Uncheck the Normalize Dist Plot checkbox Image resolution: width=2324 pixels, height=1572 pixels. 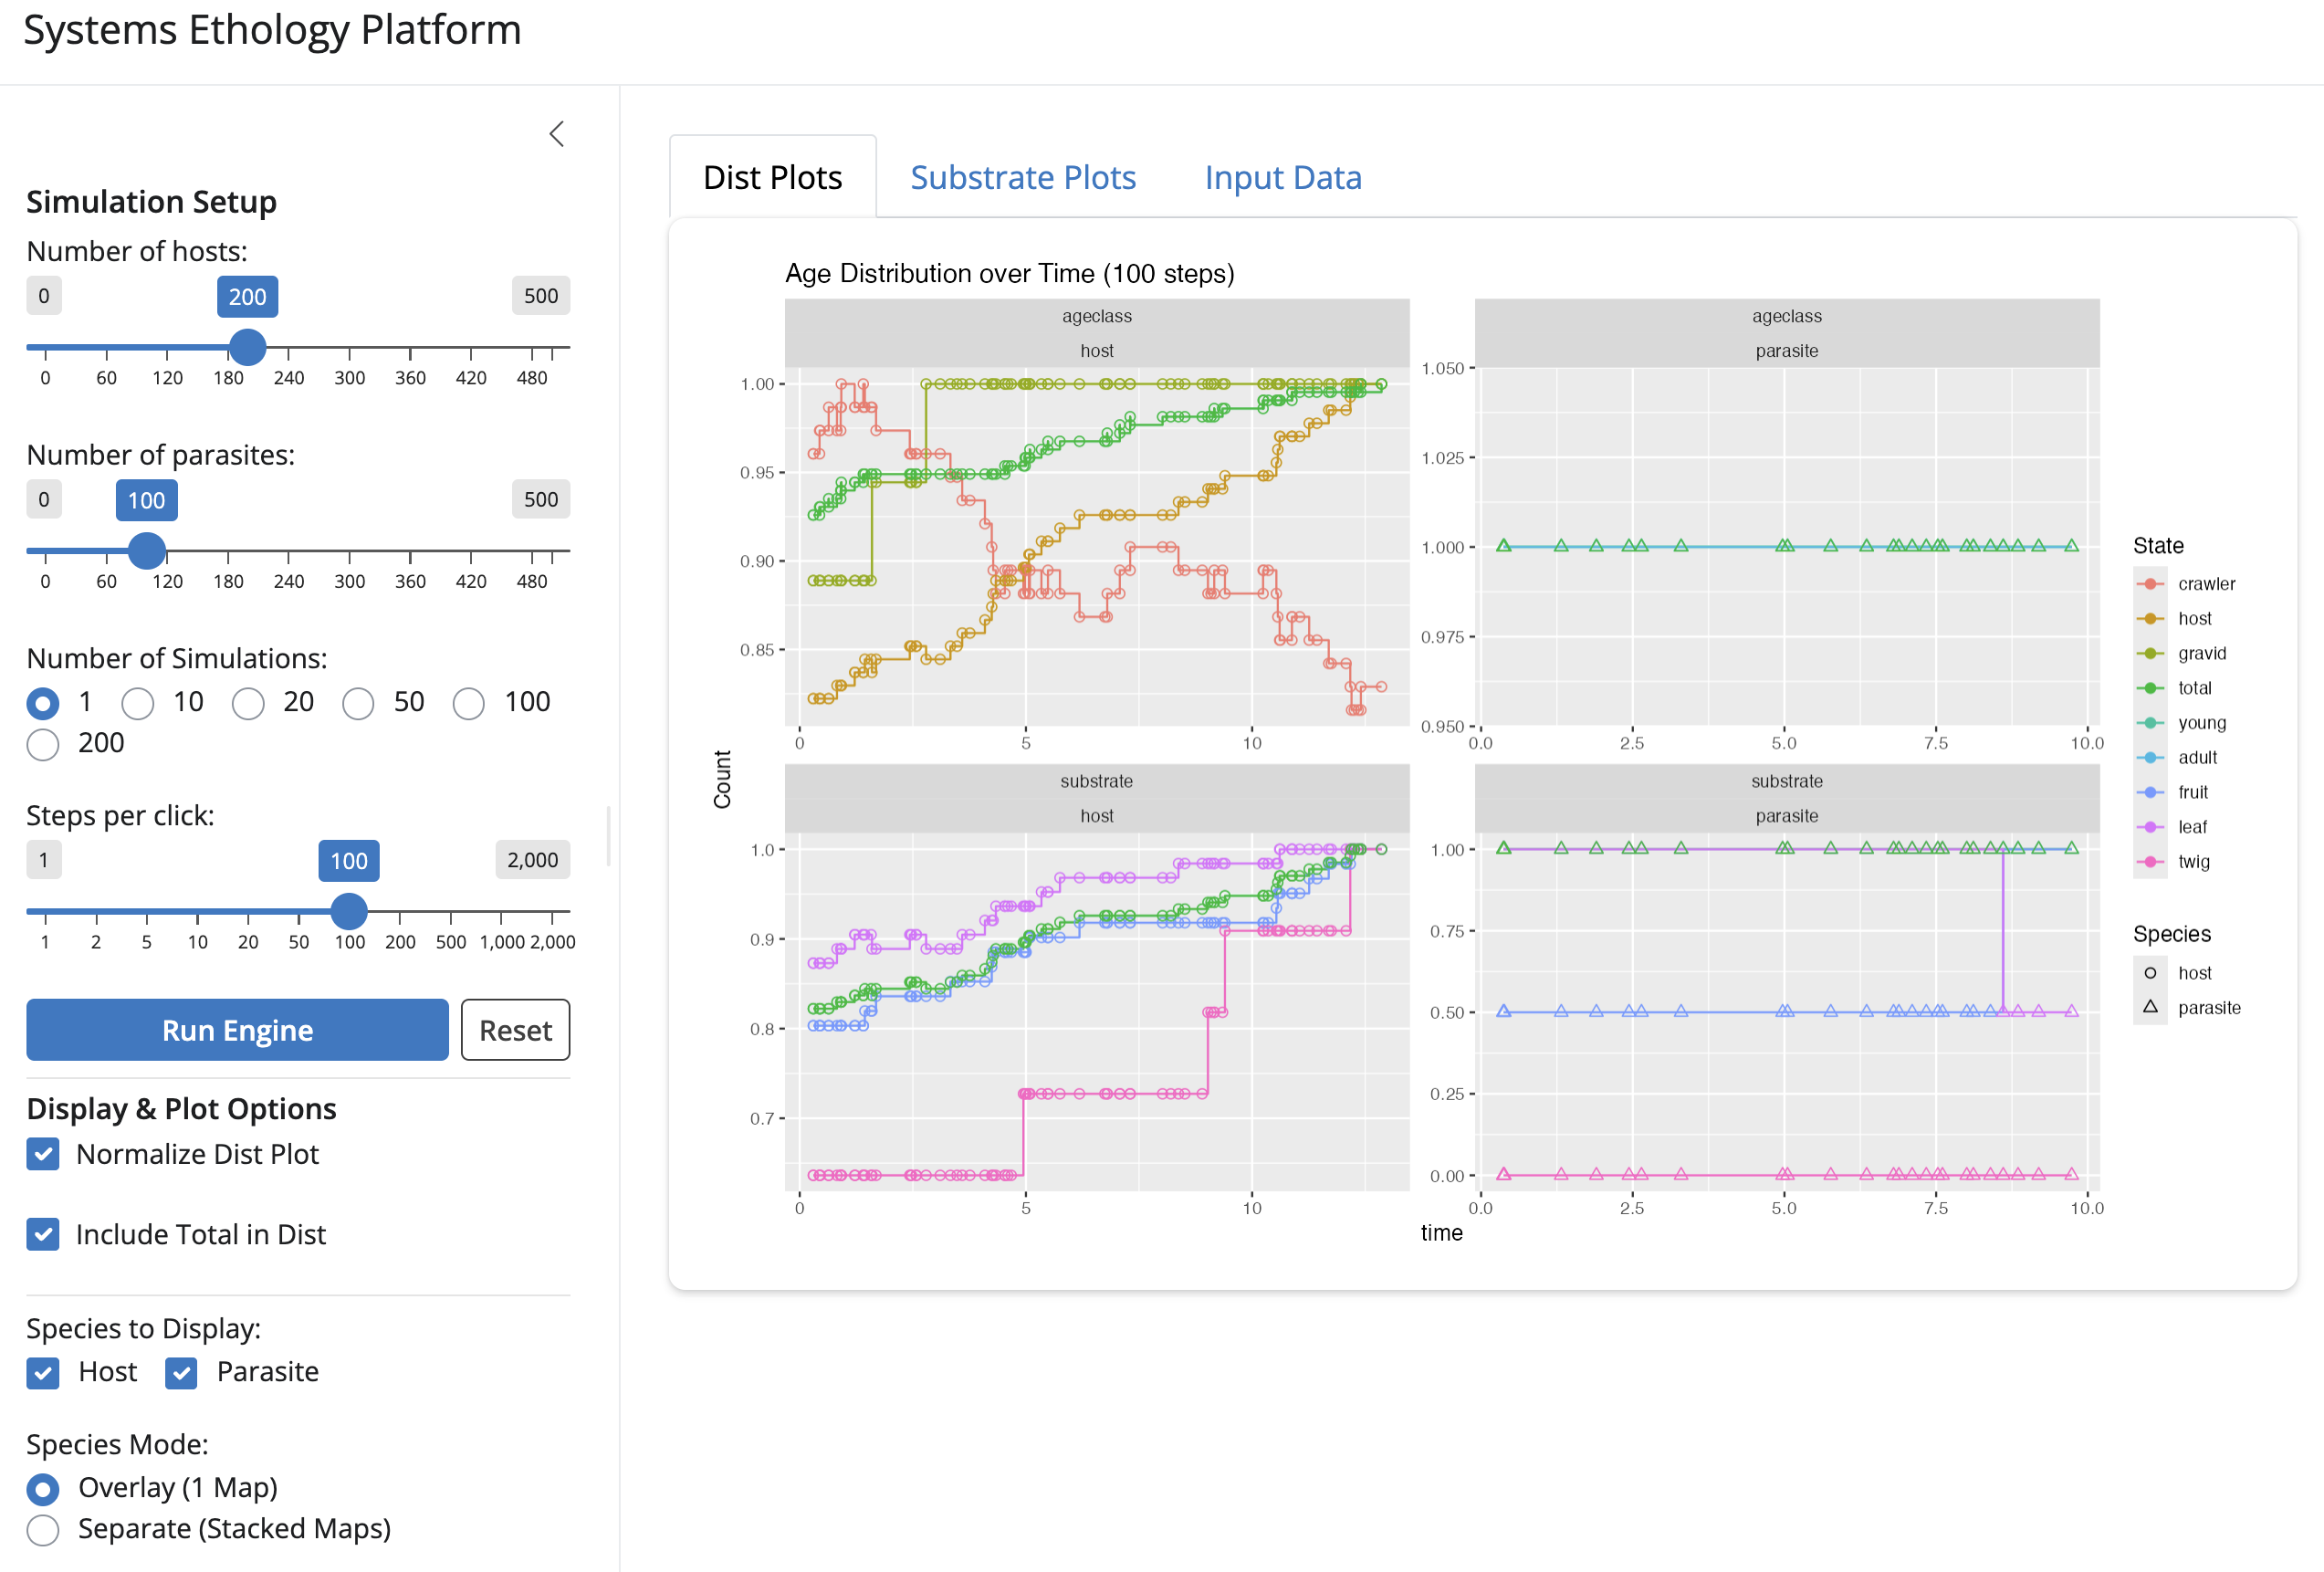(43, 1155)
